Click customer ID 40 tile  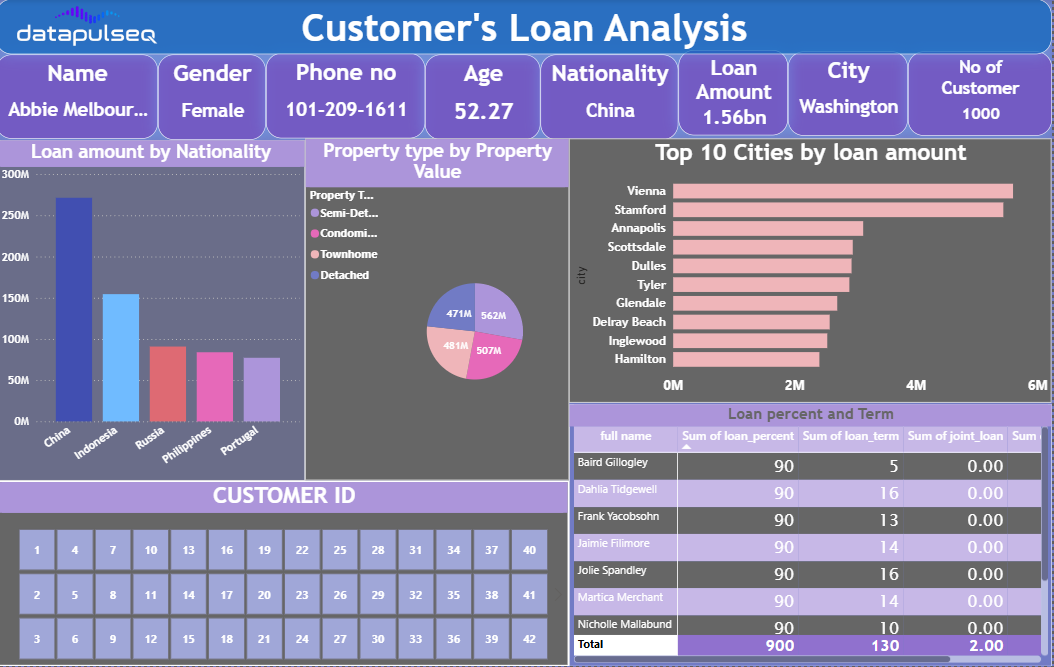pos(530,550)
